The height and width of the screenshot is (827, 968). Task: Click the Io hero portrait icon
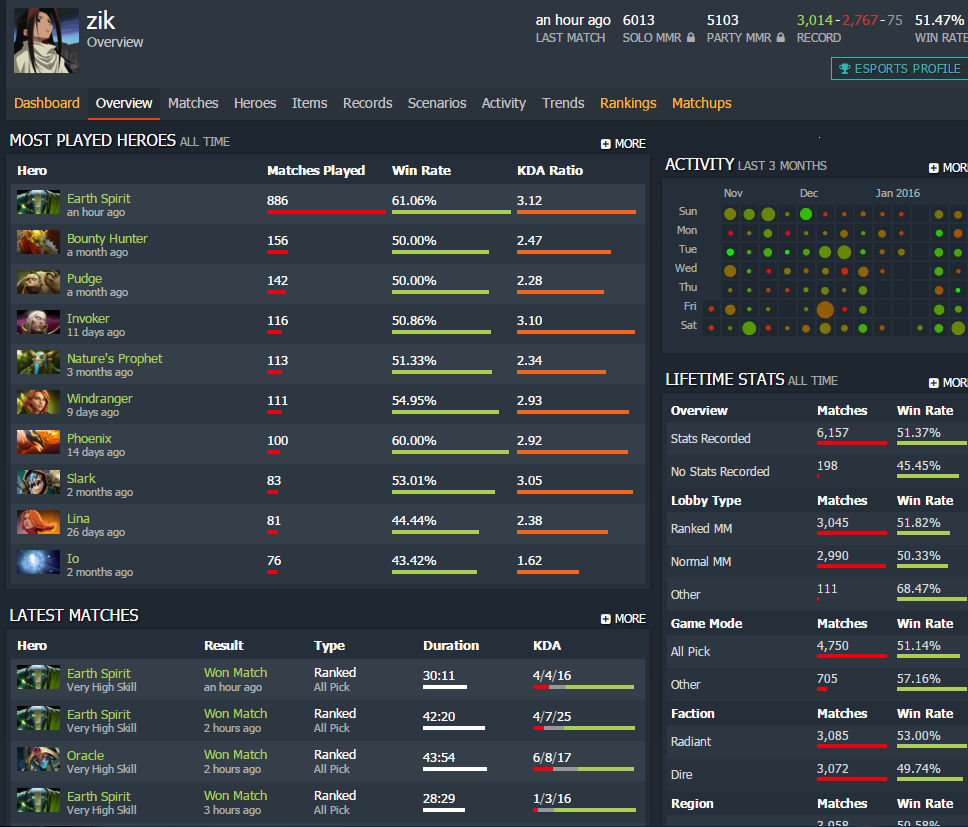coord(38,562)
